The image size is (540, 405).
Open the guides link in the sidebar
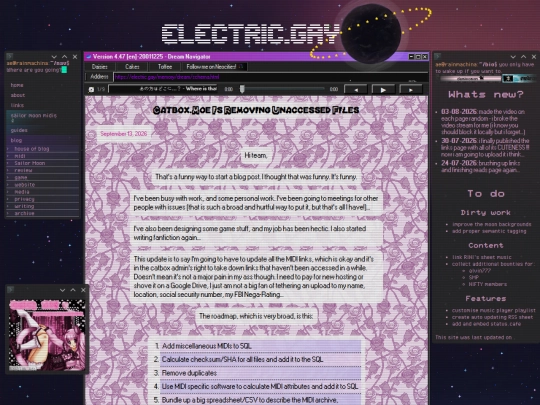[x=19, y=130]
